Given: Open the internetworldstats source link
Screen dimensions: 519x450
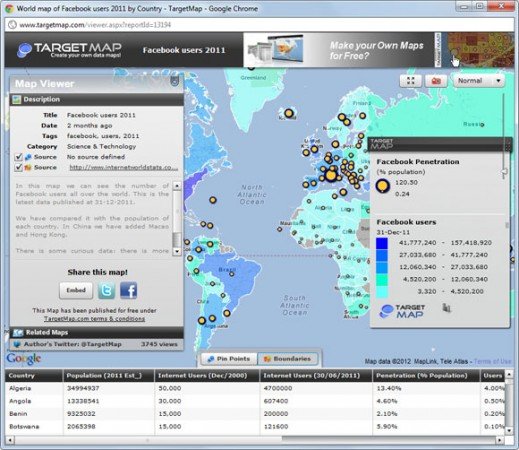Looking at the screenshot, I should point(123,167).
